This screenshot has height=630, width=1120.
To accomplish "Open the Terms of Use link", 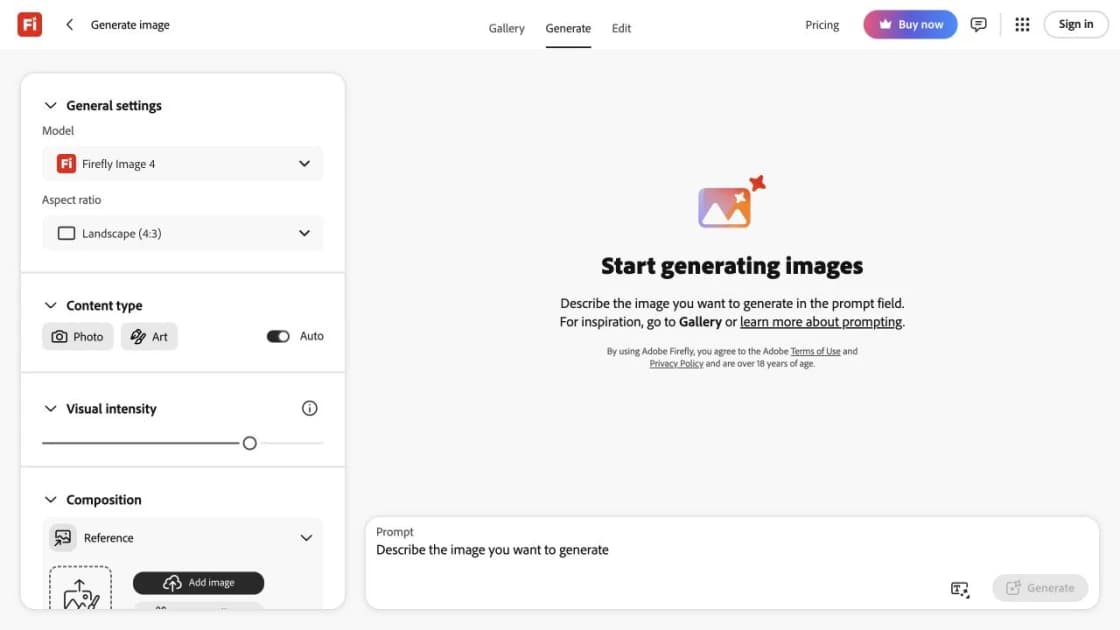I will (815, 351).
